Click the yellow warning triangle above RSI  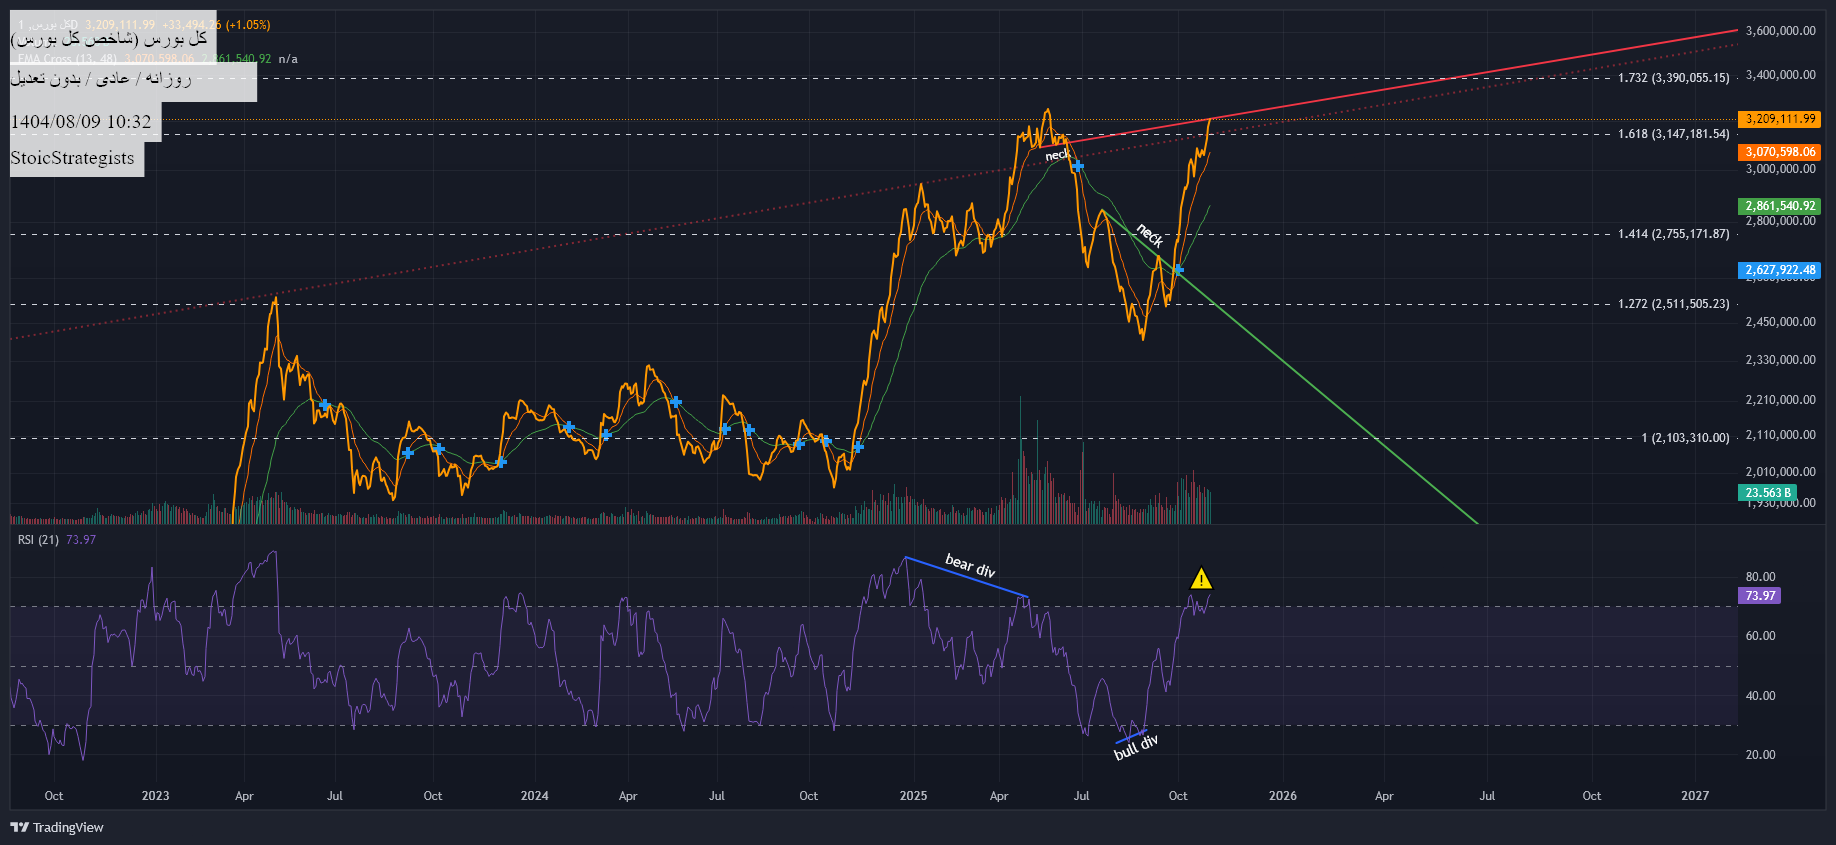tap(1201, 579)
